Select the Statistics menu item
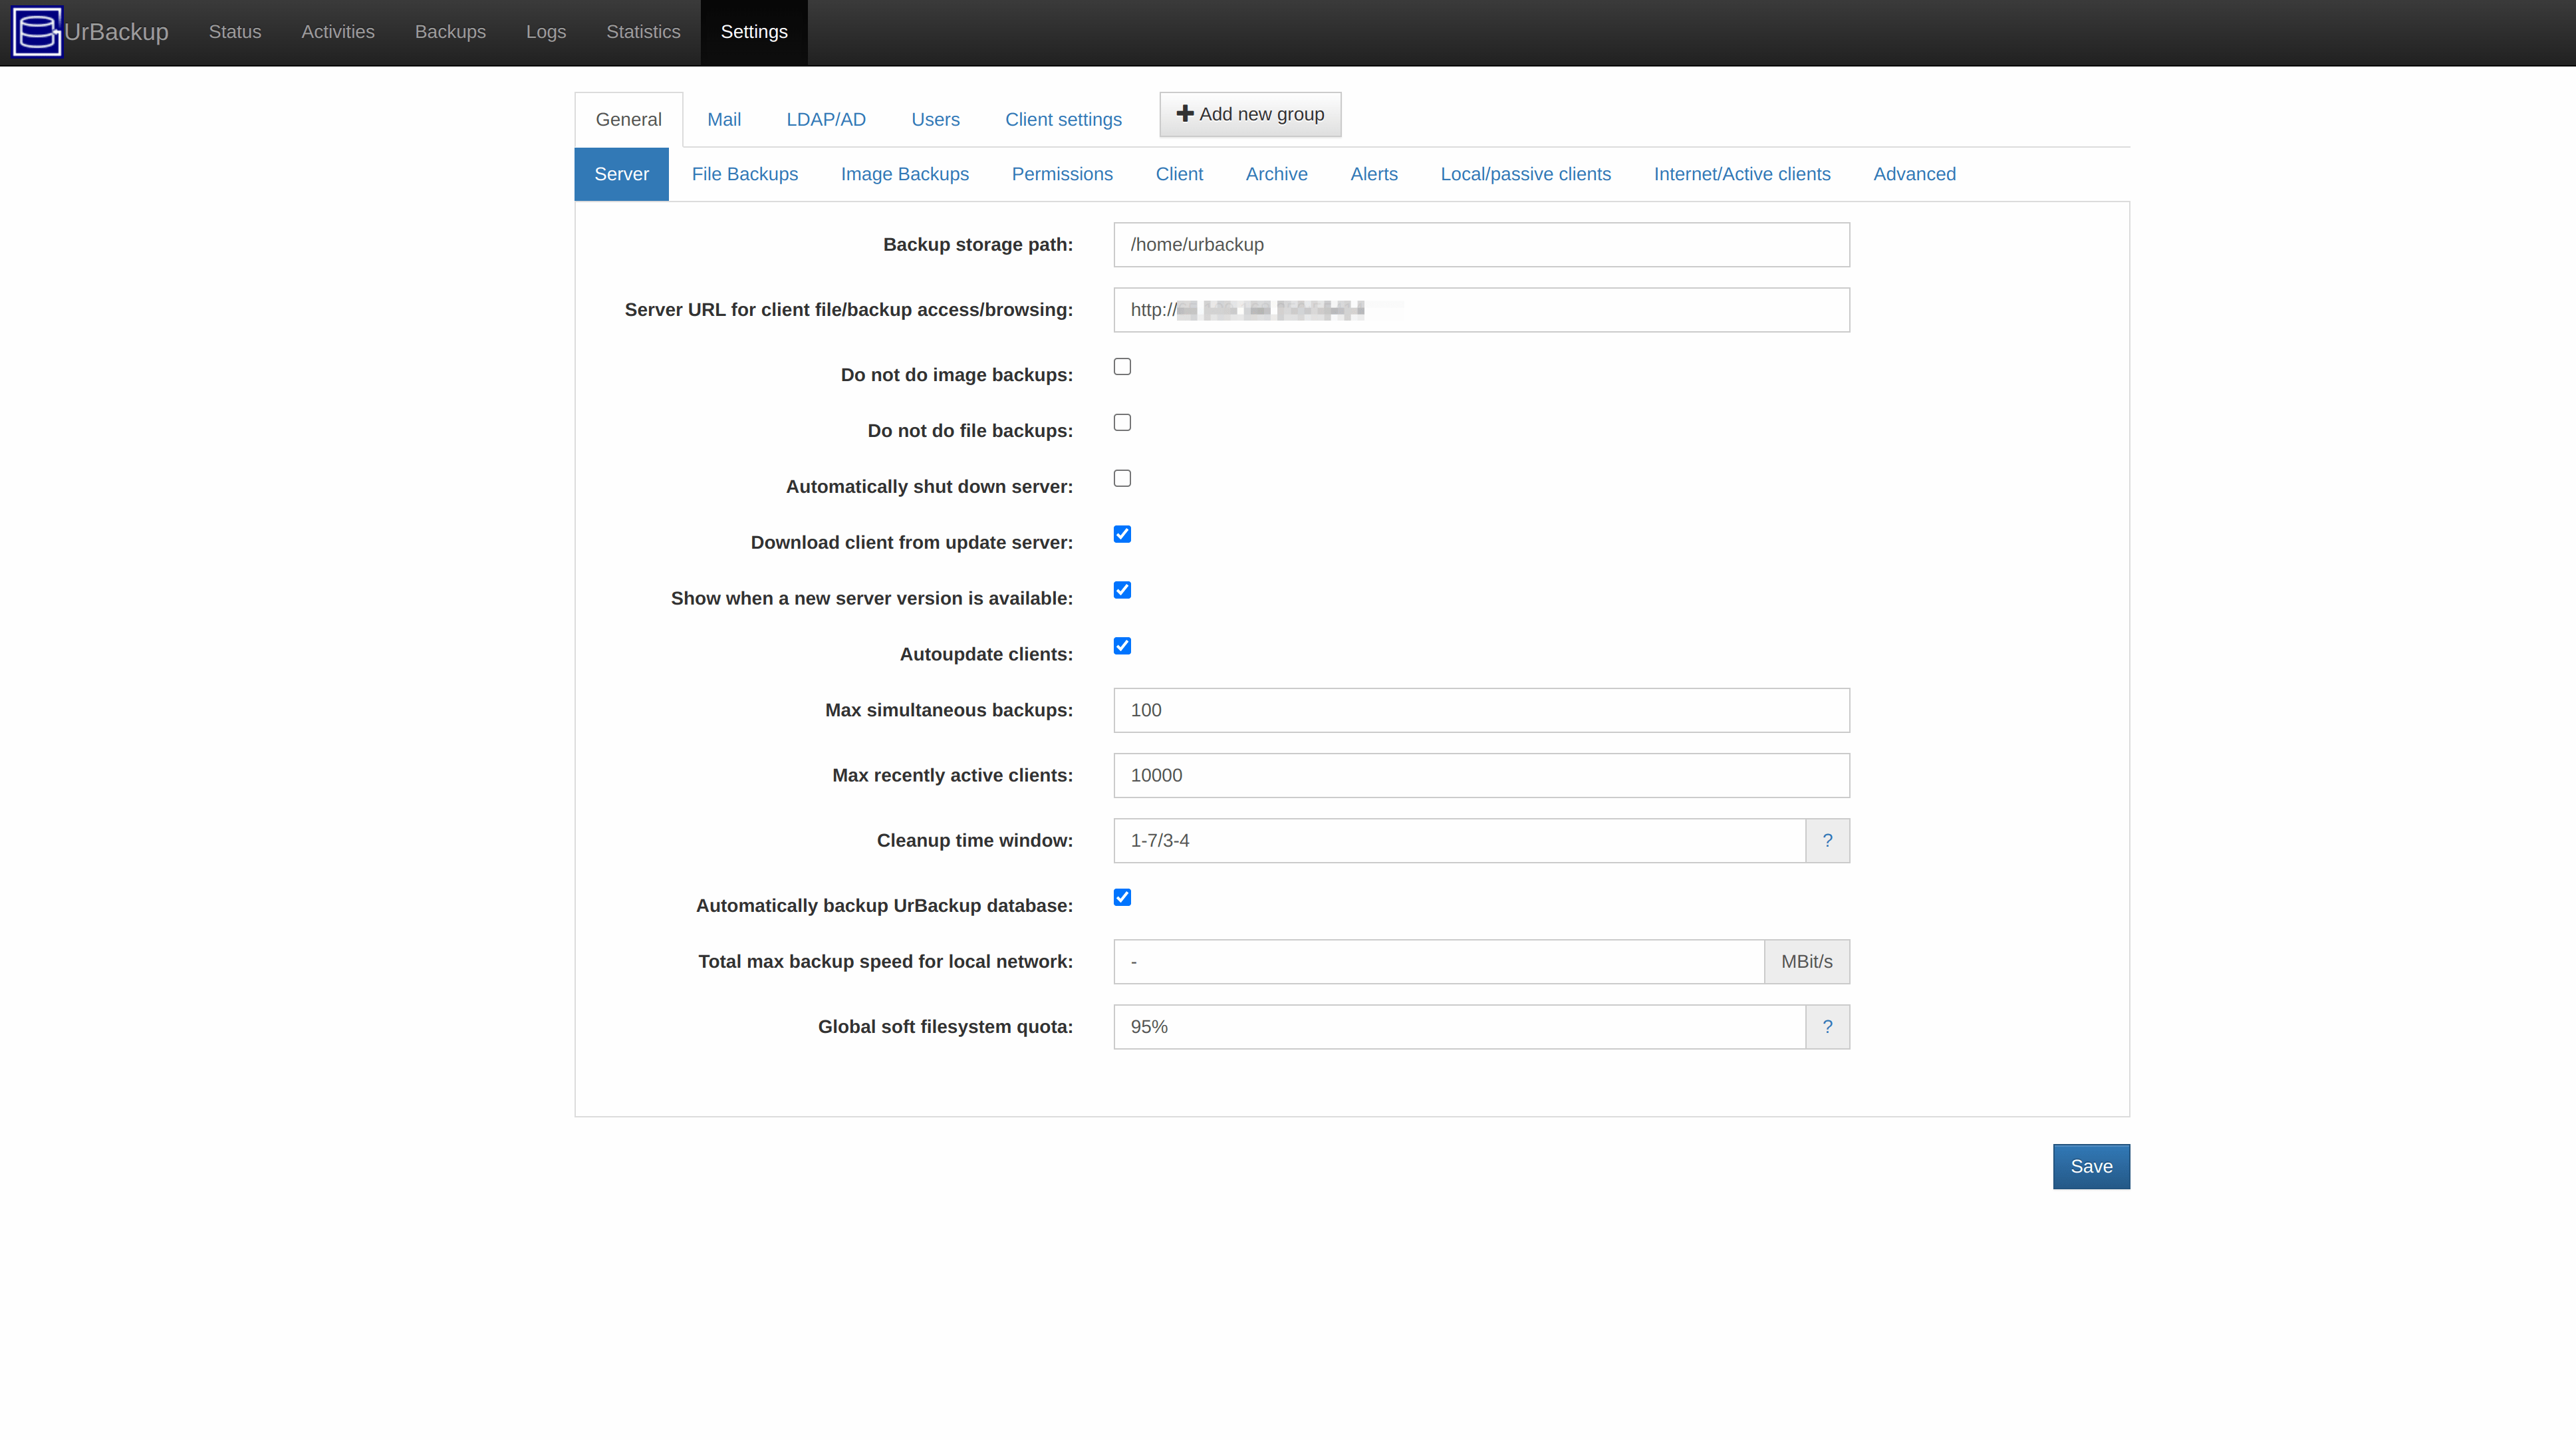Image resolution: width=2576 pixels, height=1440 pixels. point(643,31)
